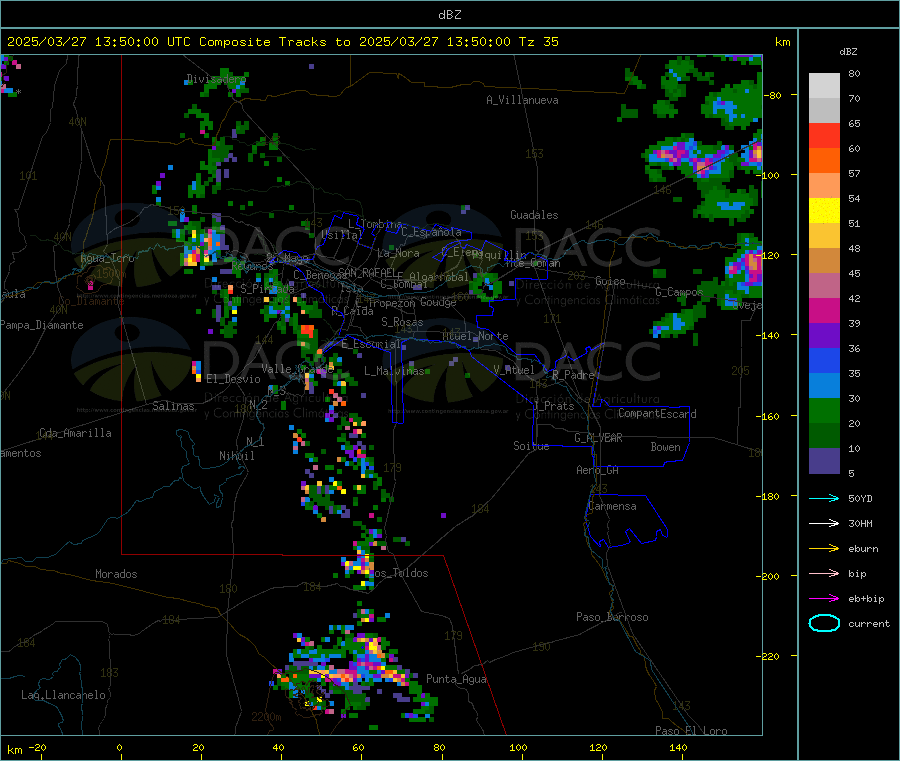This screenshot has height=761, width=900.
Task: Click the 'Tz 35' text in header
Action: (539, 42)
